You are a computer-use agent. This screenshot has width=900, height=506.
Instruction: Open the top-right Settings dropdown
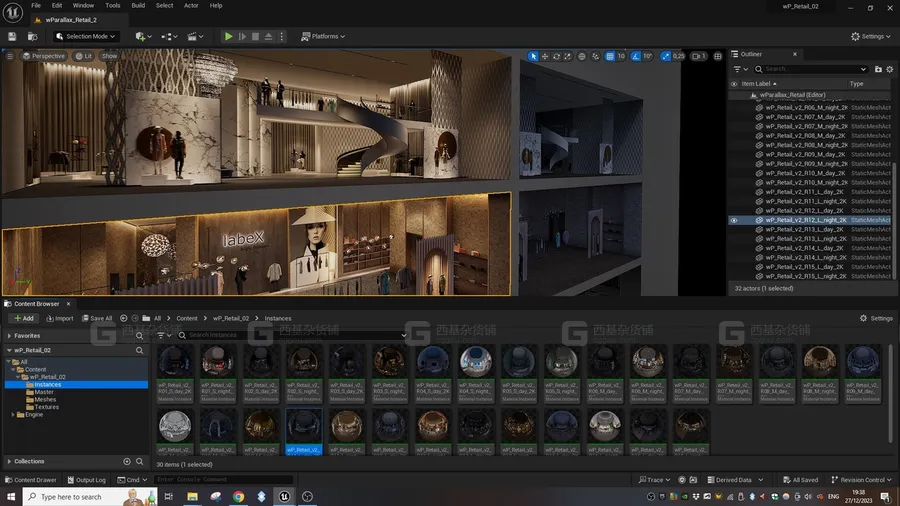click(x=871, y=36)
